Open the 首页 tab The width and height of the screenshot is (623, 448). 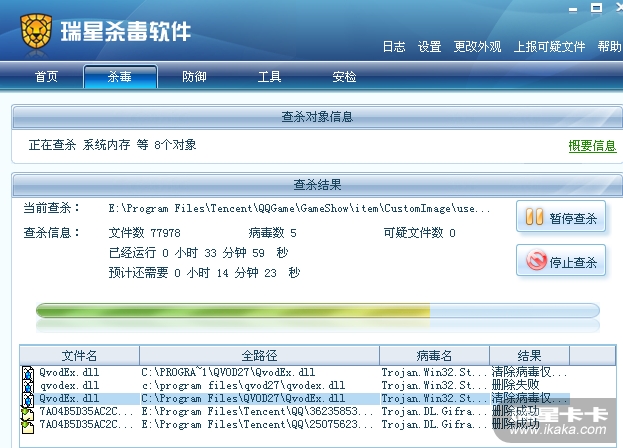click(x=46, y=76)
